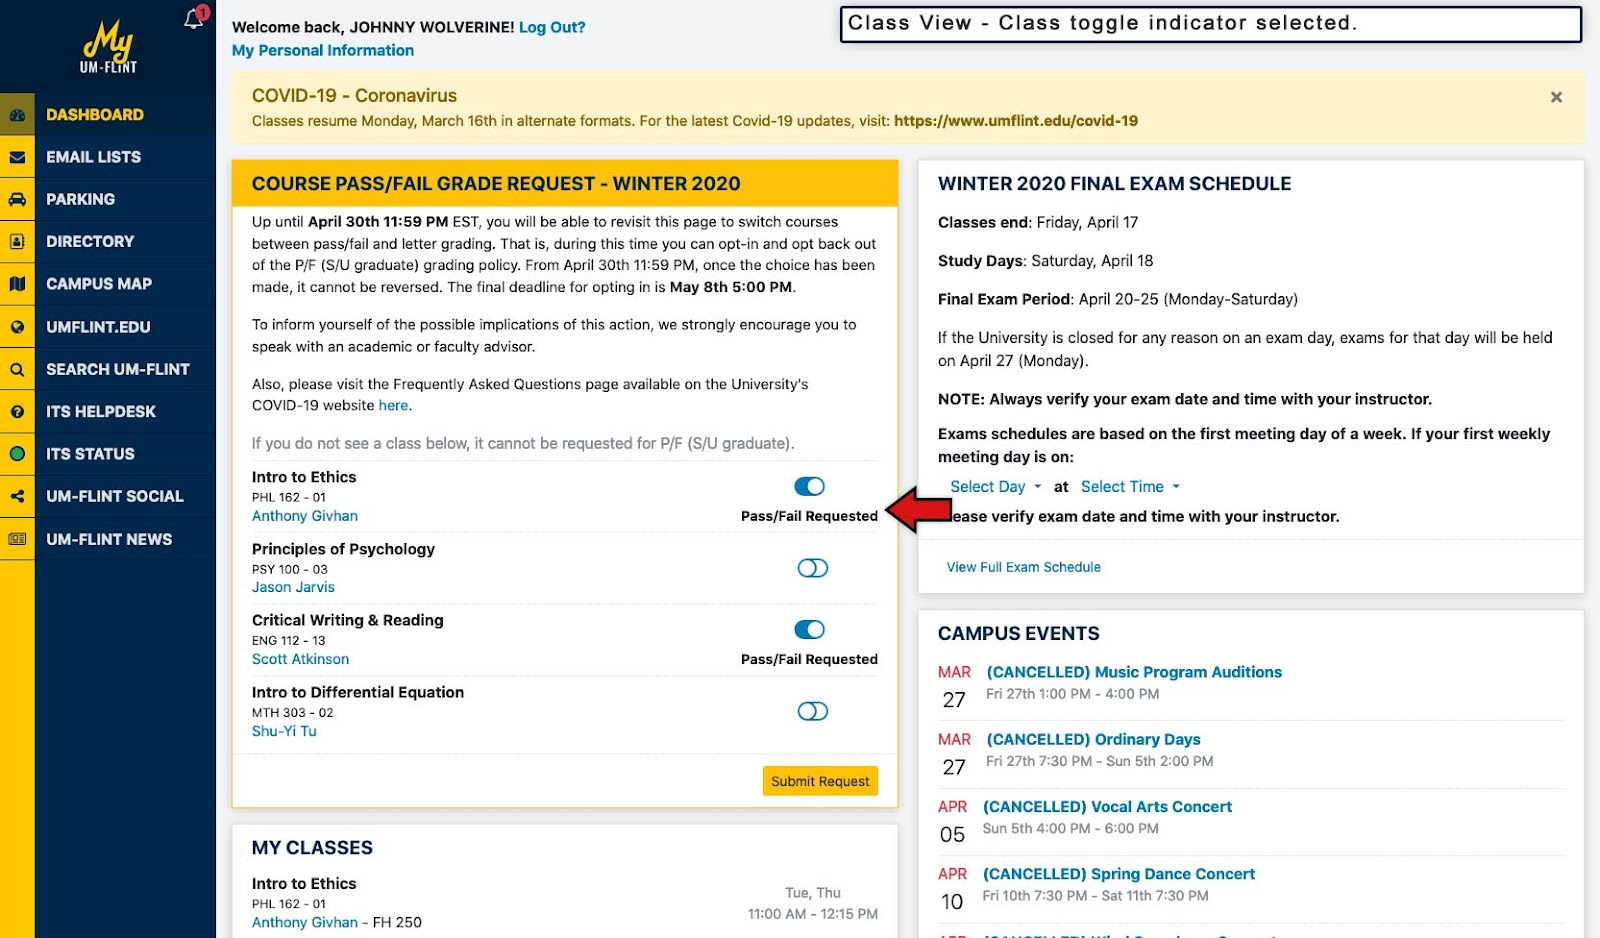The height and width of the screenshot is (938, 1600).
Task: Click the Email Lists envelope icon
Action: point(17,157)
